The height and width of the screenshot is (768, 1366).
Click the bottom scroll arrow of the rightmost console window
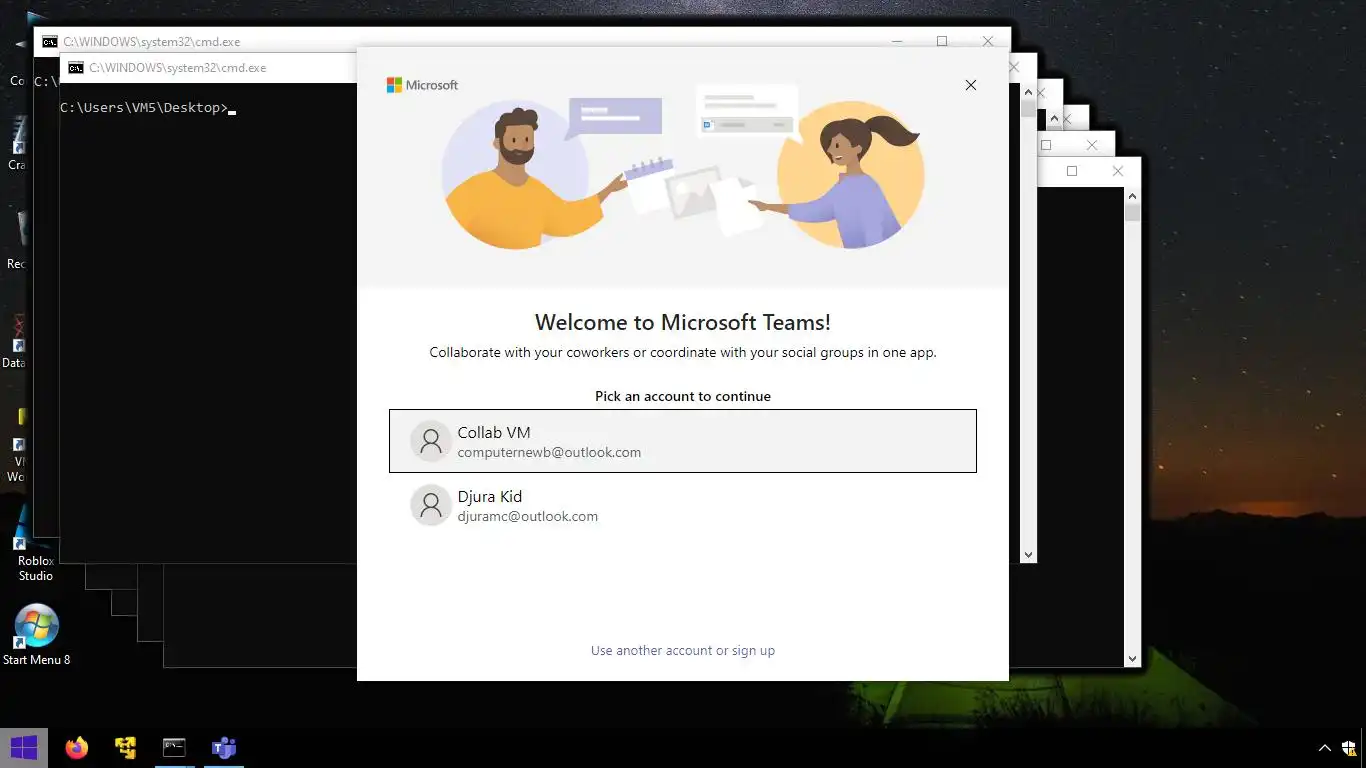(x=1132, y=659)
